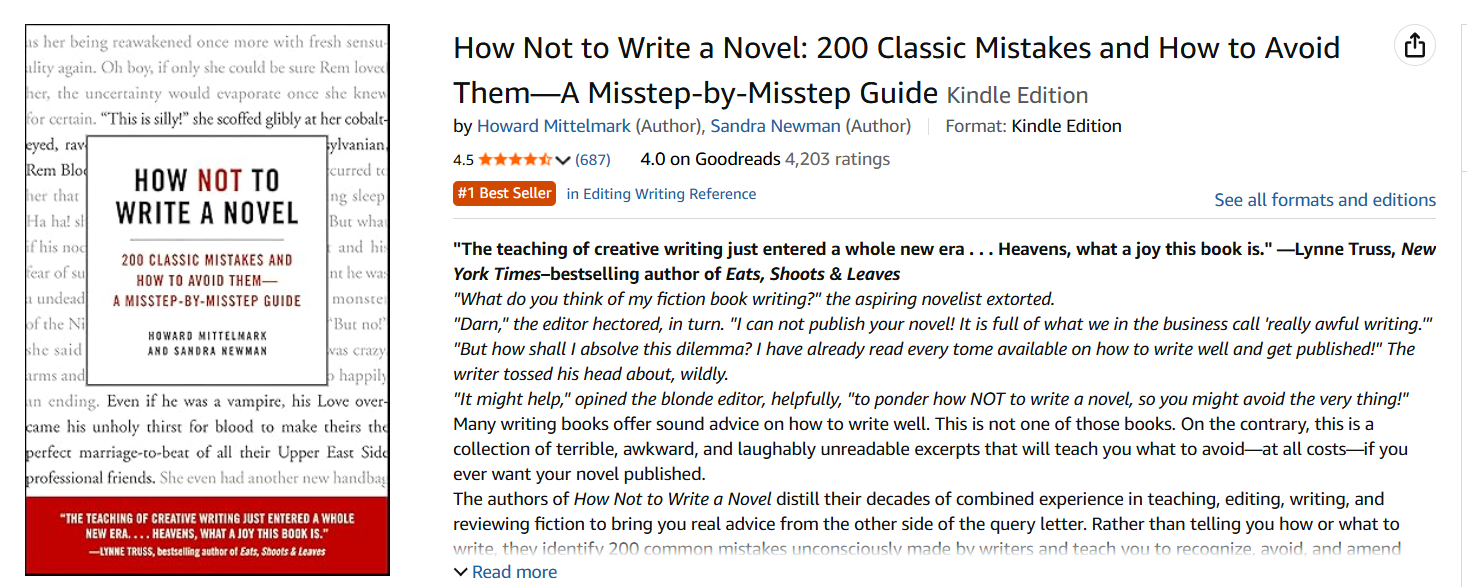Expand the description with Read more
1467x587 pixels.
click(506, 572)
